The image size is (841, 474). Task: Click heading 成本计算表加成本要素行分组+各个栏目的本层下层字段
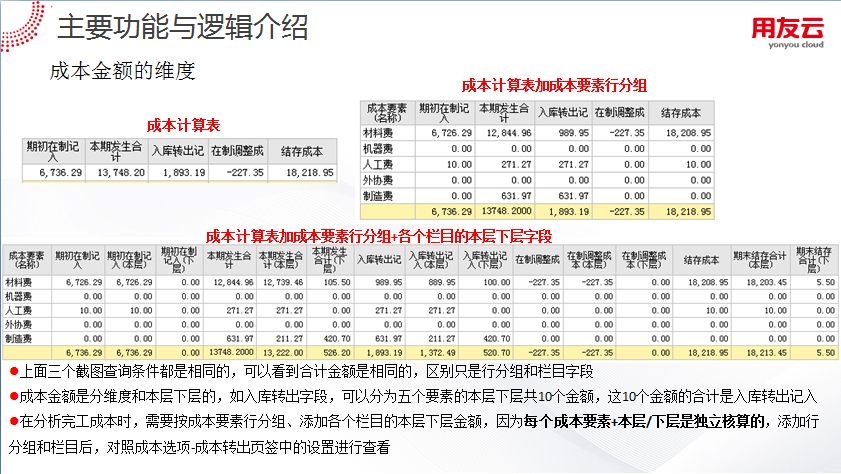pyautogui.click(x=379, y=236)
